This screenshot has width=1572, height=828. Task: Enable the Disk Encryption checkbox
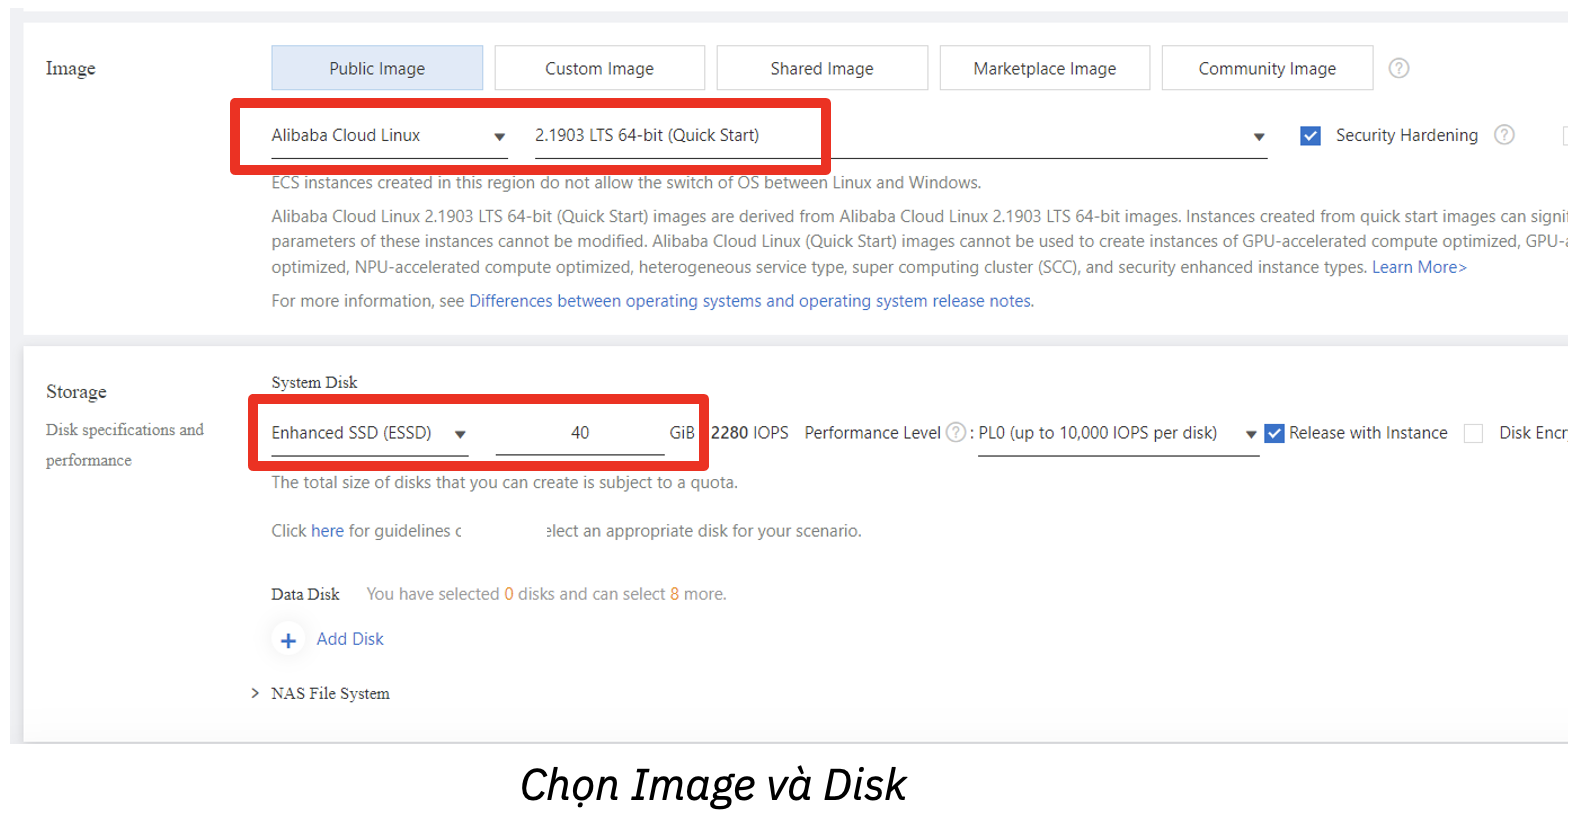(1473, 433)
